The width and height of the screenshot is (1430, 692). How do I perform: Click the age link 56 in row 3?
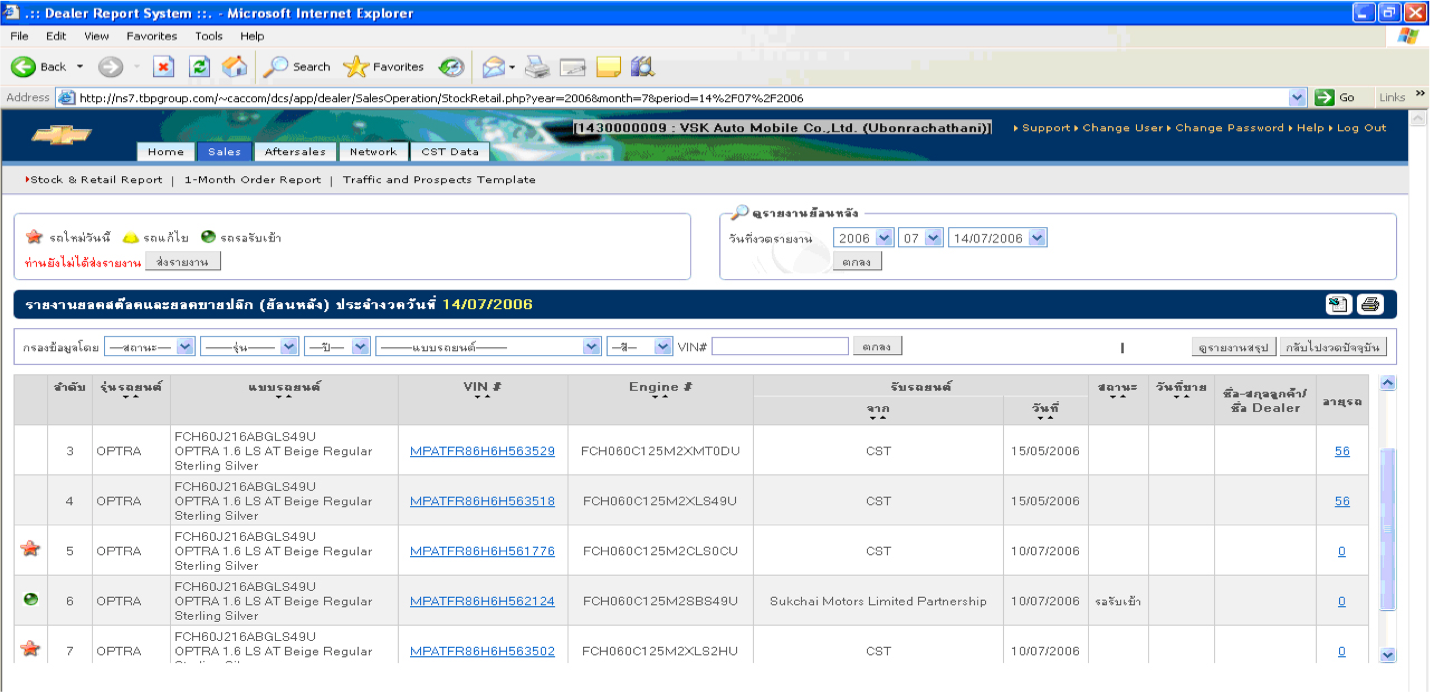(x=1342, y=451)
